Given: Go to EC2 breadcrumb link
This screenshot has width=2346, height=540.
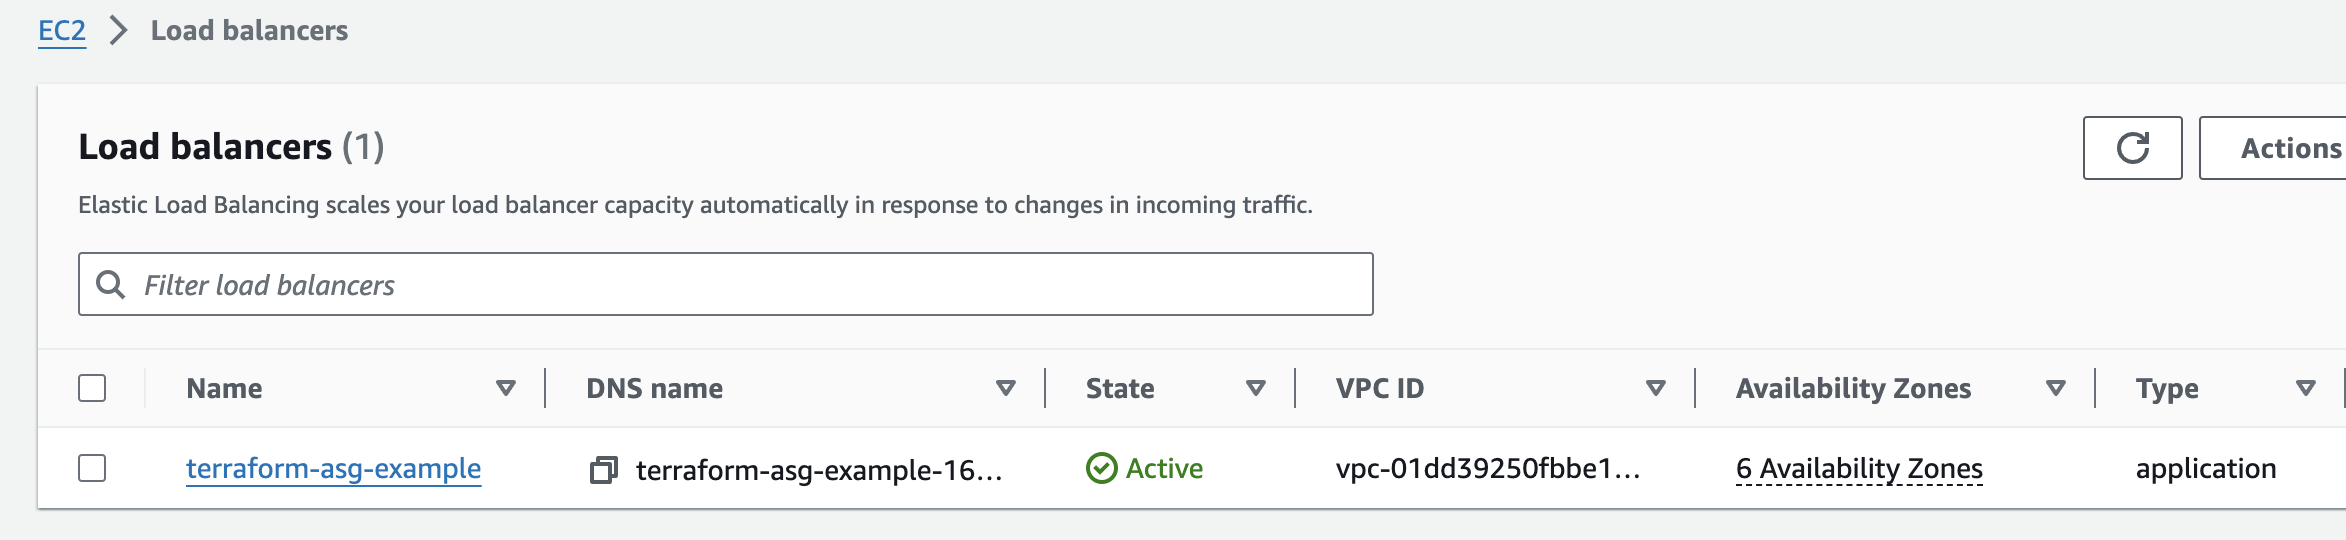Looking at the screenshot, I should [x=62, y=31].
